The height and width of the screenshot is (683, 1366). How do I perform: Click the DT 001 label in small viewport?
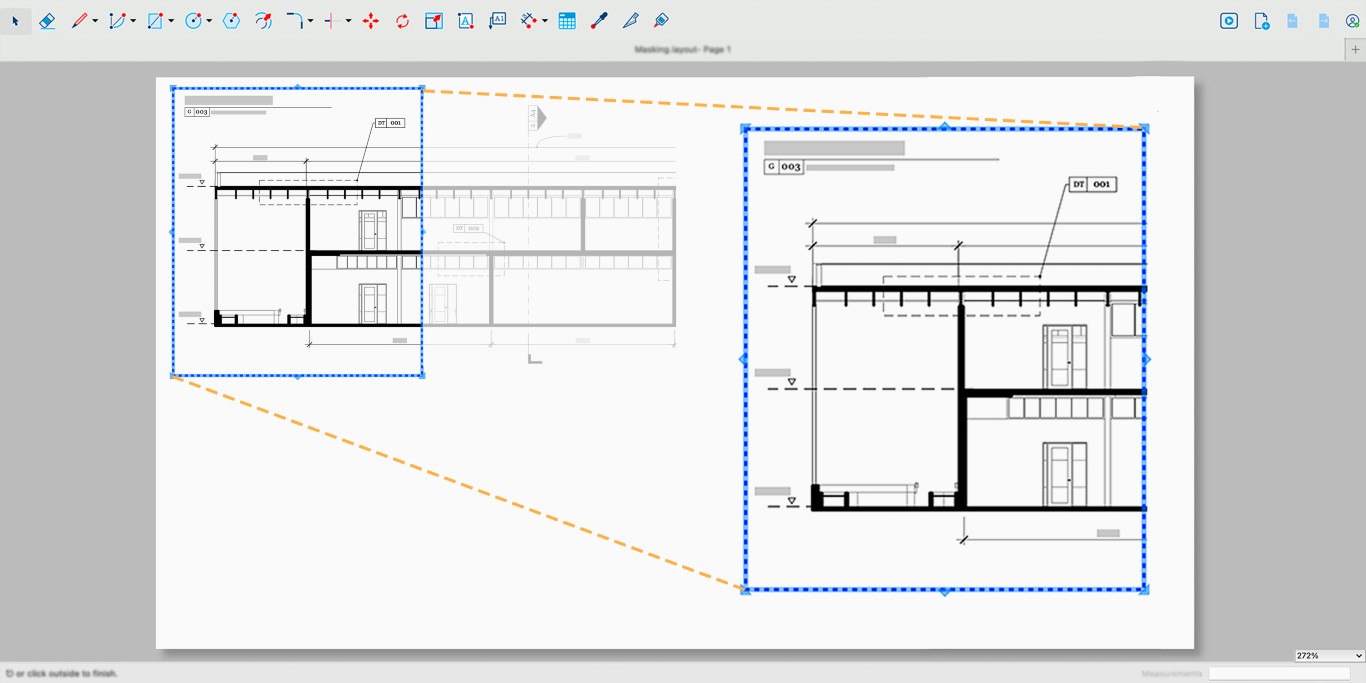tap(390, 123)
